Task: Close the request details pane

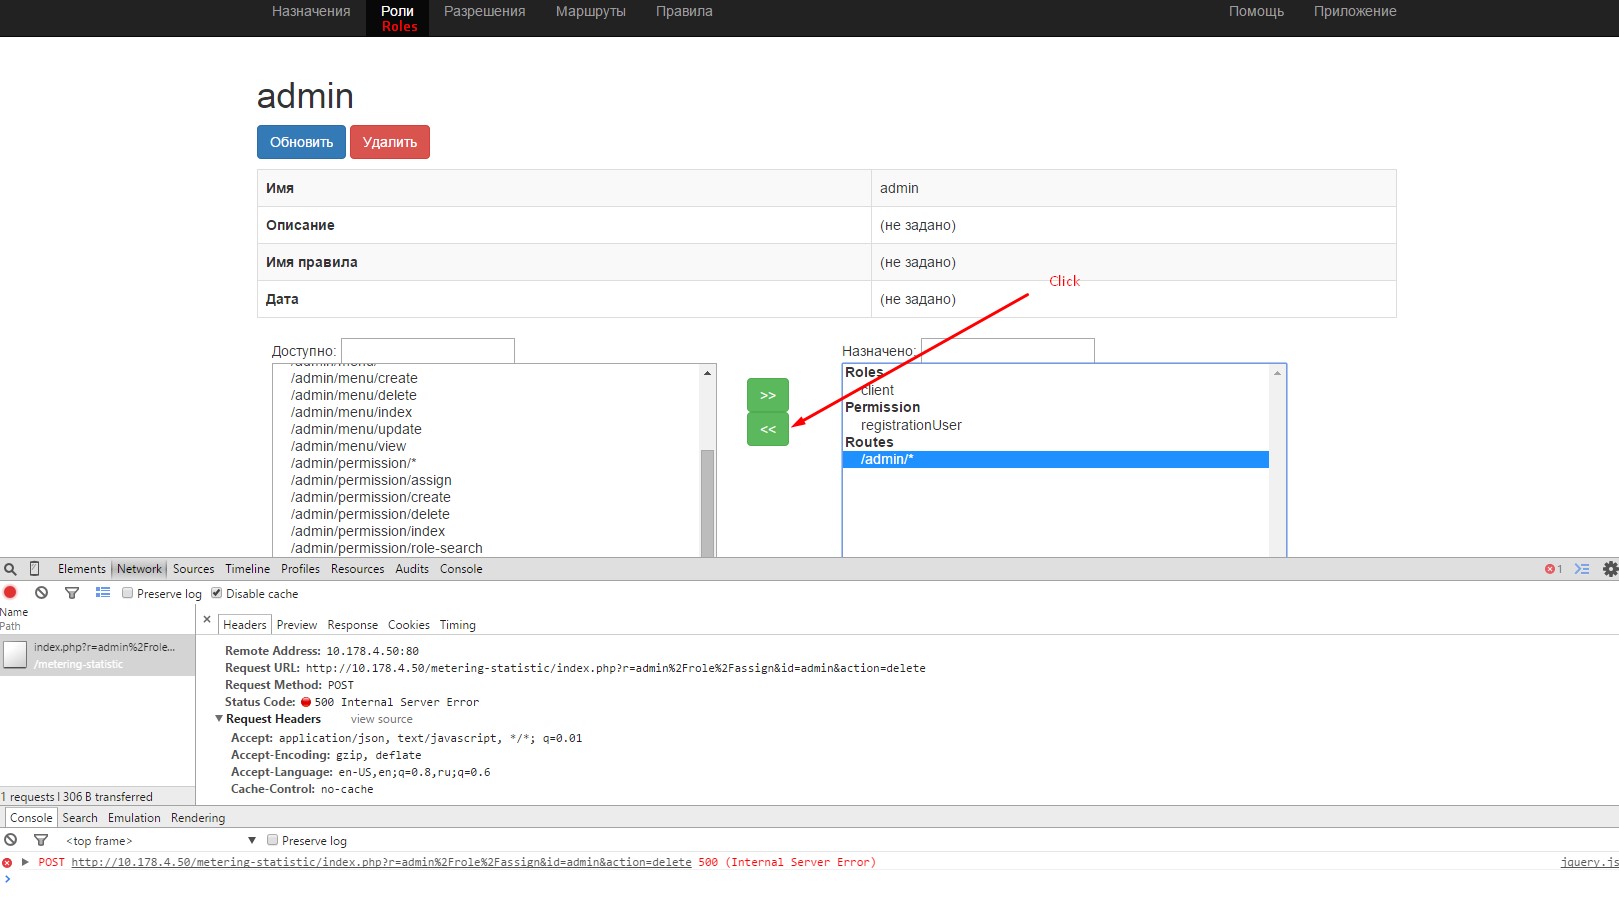Action: tap(207, 620)
